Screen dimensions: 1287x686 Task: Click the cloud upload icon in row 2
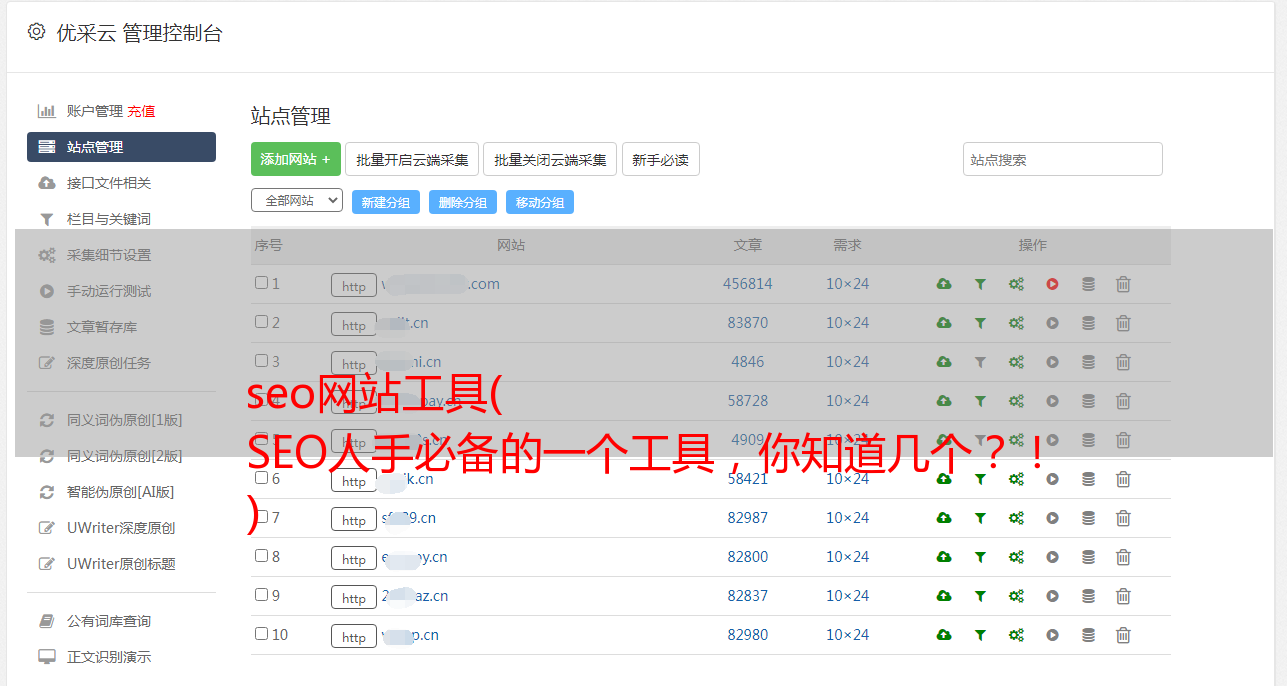(x=944, y=323)
